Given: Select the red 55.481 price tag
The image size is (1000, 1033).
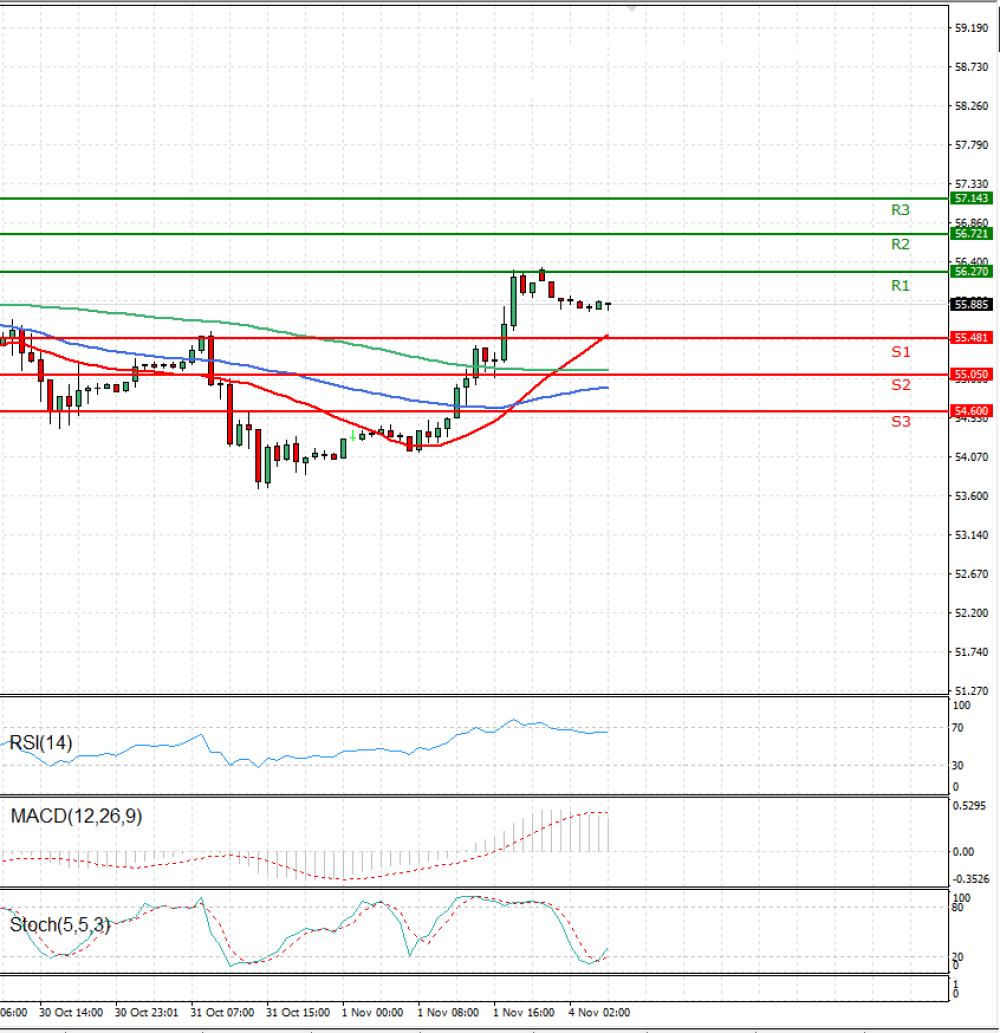Looking at the screenshot, I should click(971, 338).
